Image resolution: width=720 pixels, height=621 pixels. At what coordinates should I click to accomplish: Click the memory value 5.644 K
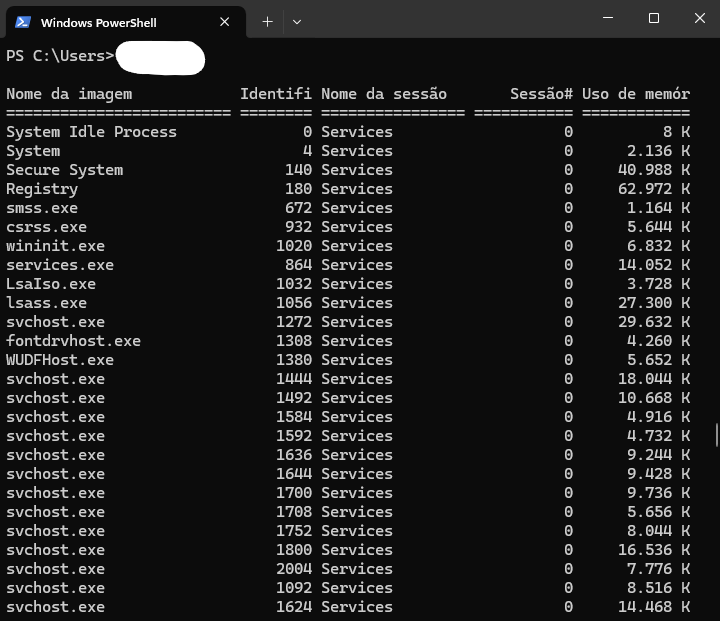658,227
